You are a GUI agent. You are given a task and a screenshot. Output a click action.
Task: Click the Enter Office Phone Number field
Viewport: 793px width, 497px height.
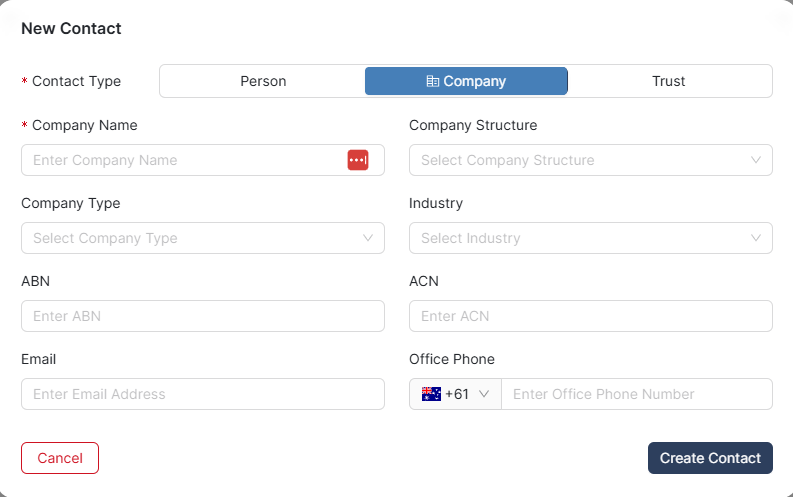[637, 394]
